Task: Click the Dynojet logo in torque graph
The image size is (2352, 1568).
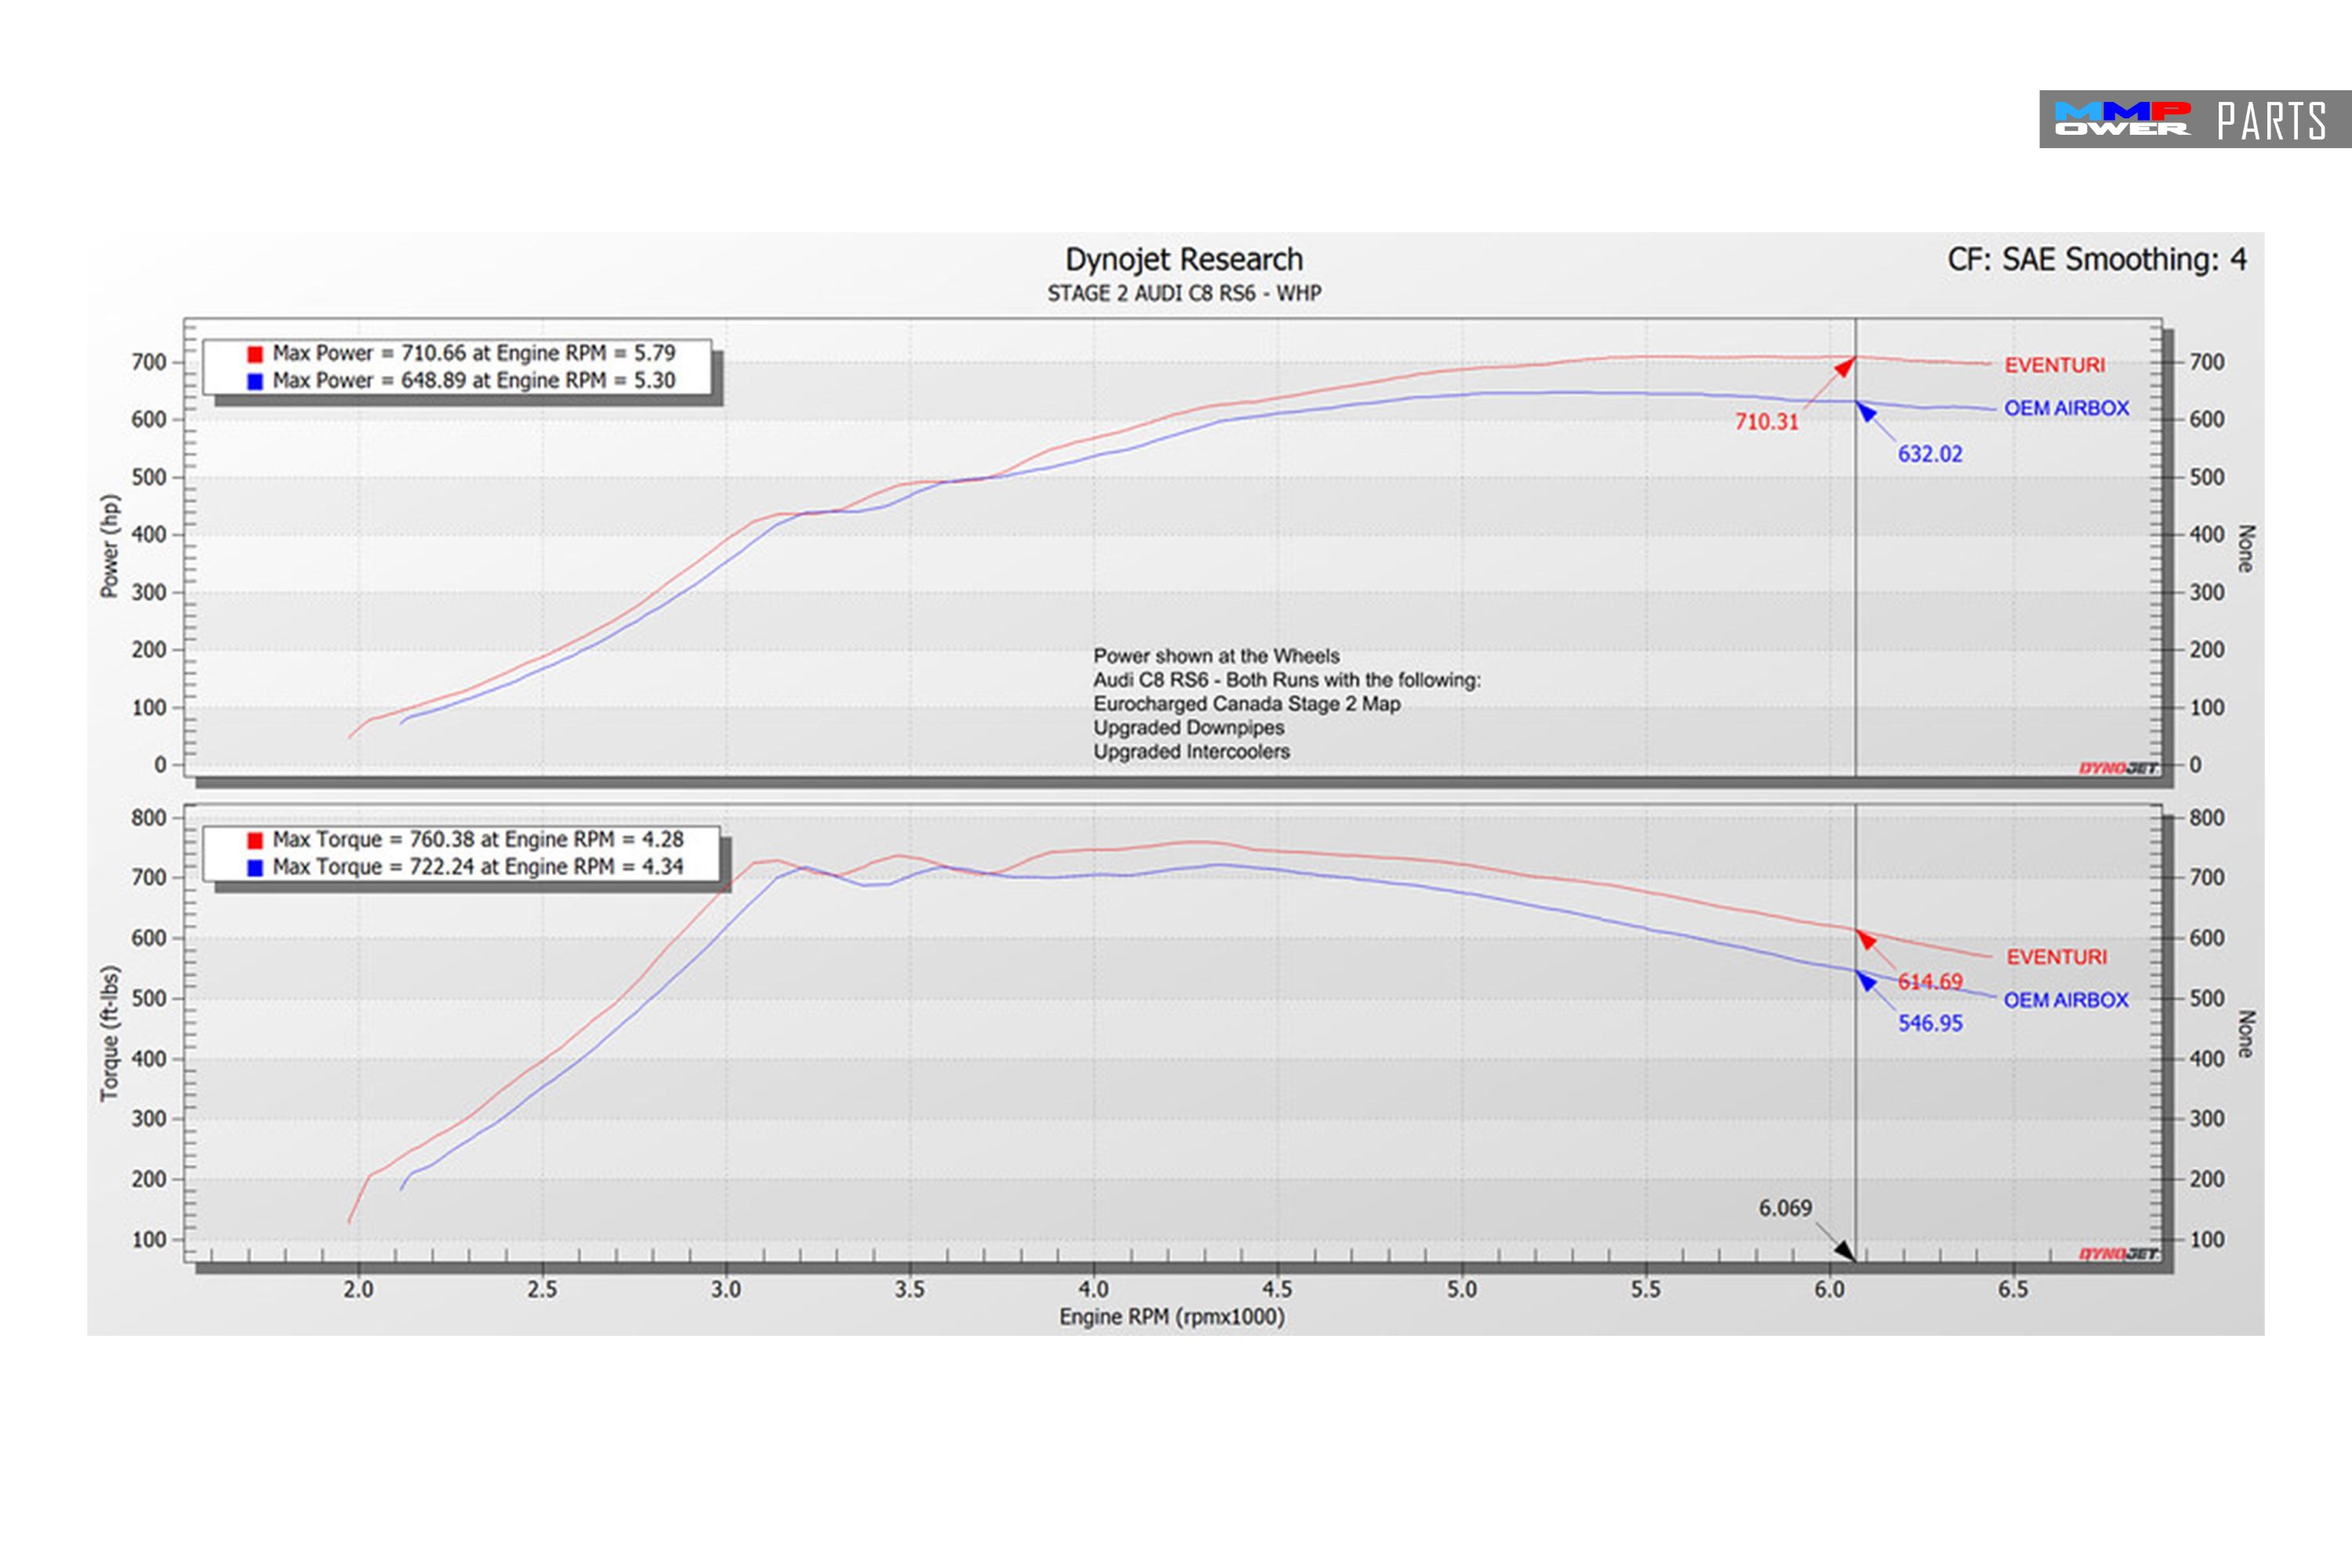Action: (x=2118, y=1254)
